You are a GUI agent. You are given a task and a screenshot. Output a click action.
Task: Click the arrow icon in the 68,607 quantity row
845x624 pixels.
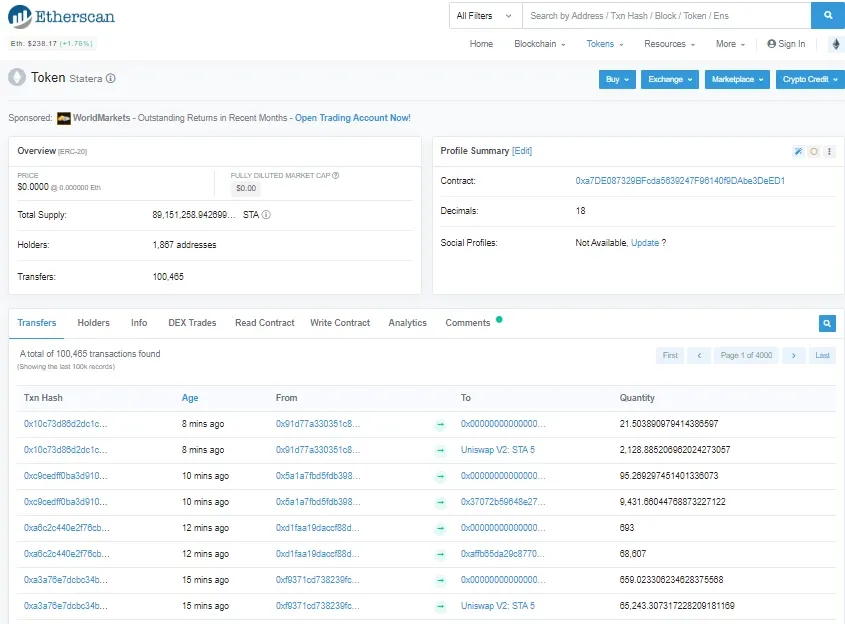pos(440,554)
